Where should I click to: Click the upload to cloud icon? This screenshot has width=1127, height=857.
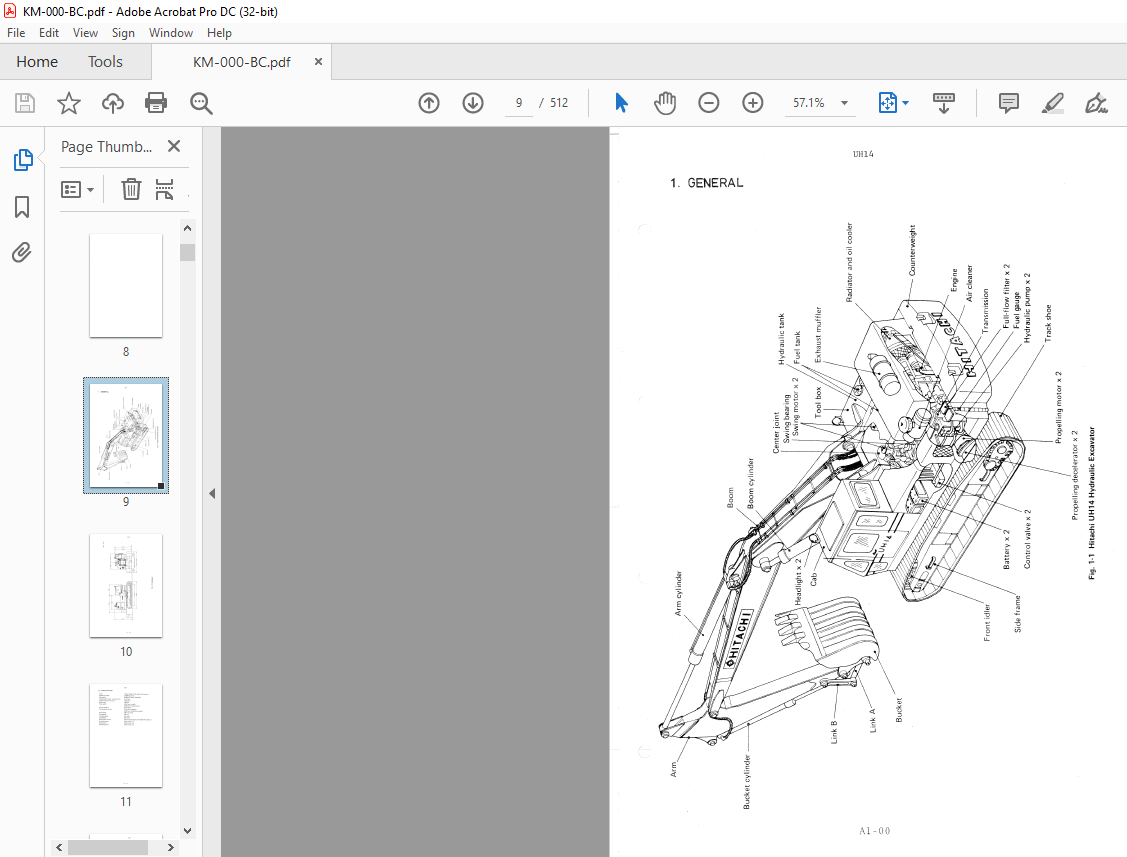click(113, 103)
